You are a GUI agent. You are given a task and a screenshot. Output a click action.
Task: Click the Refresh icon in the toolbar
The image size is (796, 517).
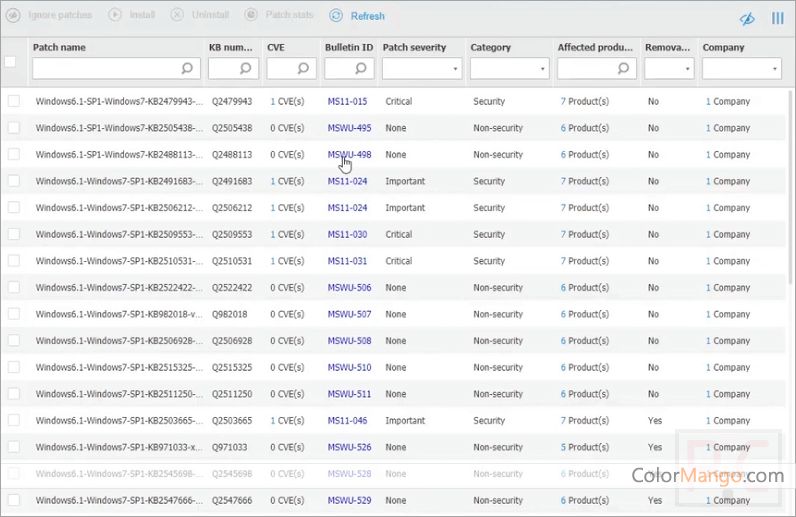click(336, 16)
